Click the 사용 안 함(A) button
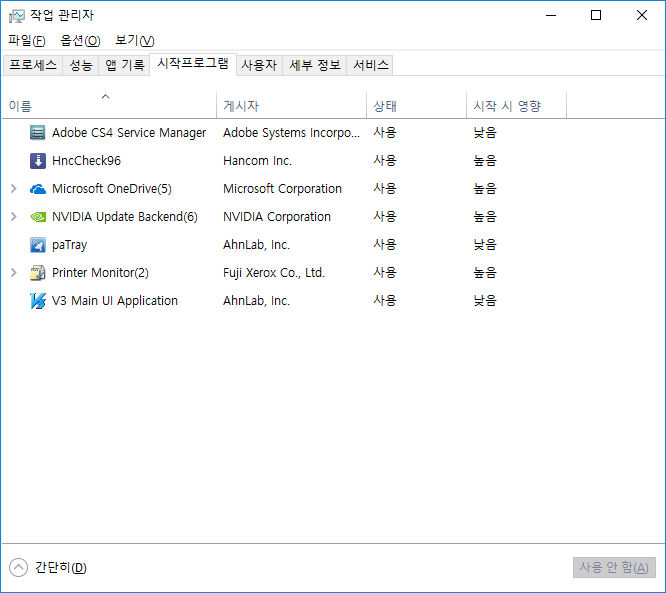 [614, 568]
